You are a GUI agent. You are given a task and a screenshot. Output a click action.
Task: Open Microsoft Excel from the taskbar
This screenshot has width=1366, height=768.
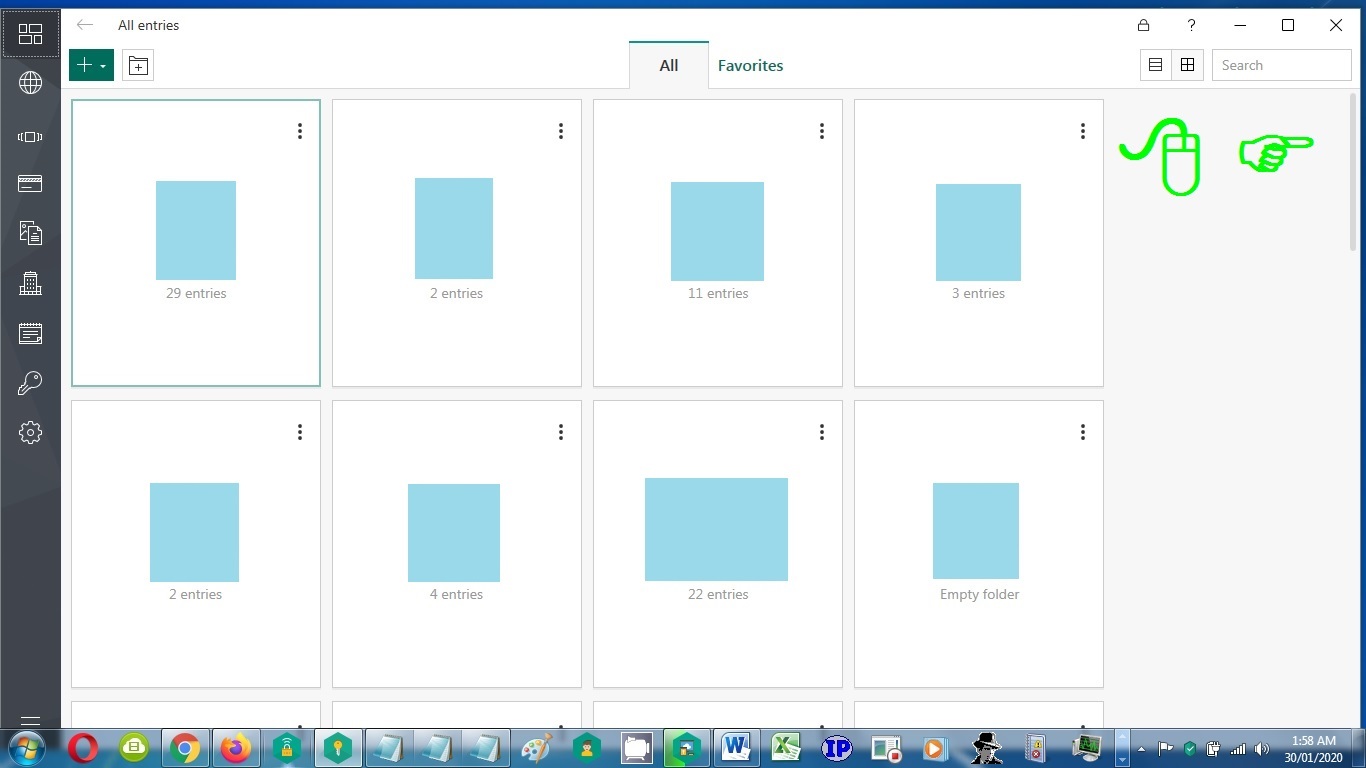[786, 747]
